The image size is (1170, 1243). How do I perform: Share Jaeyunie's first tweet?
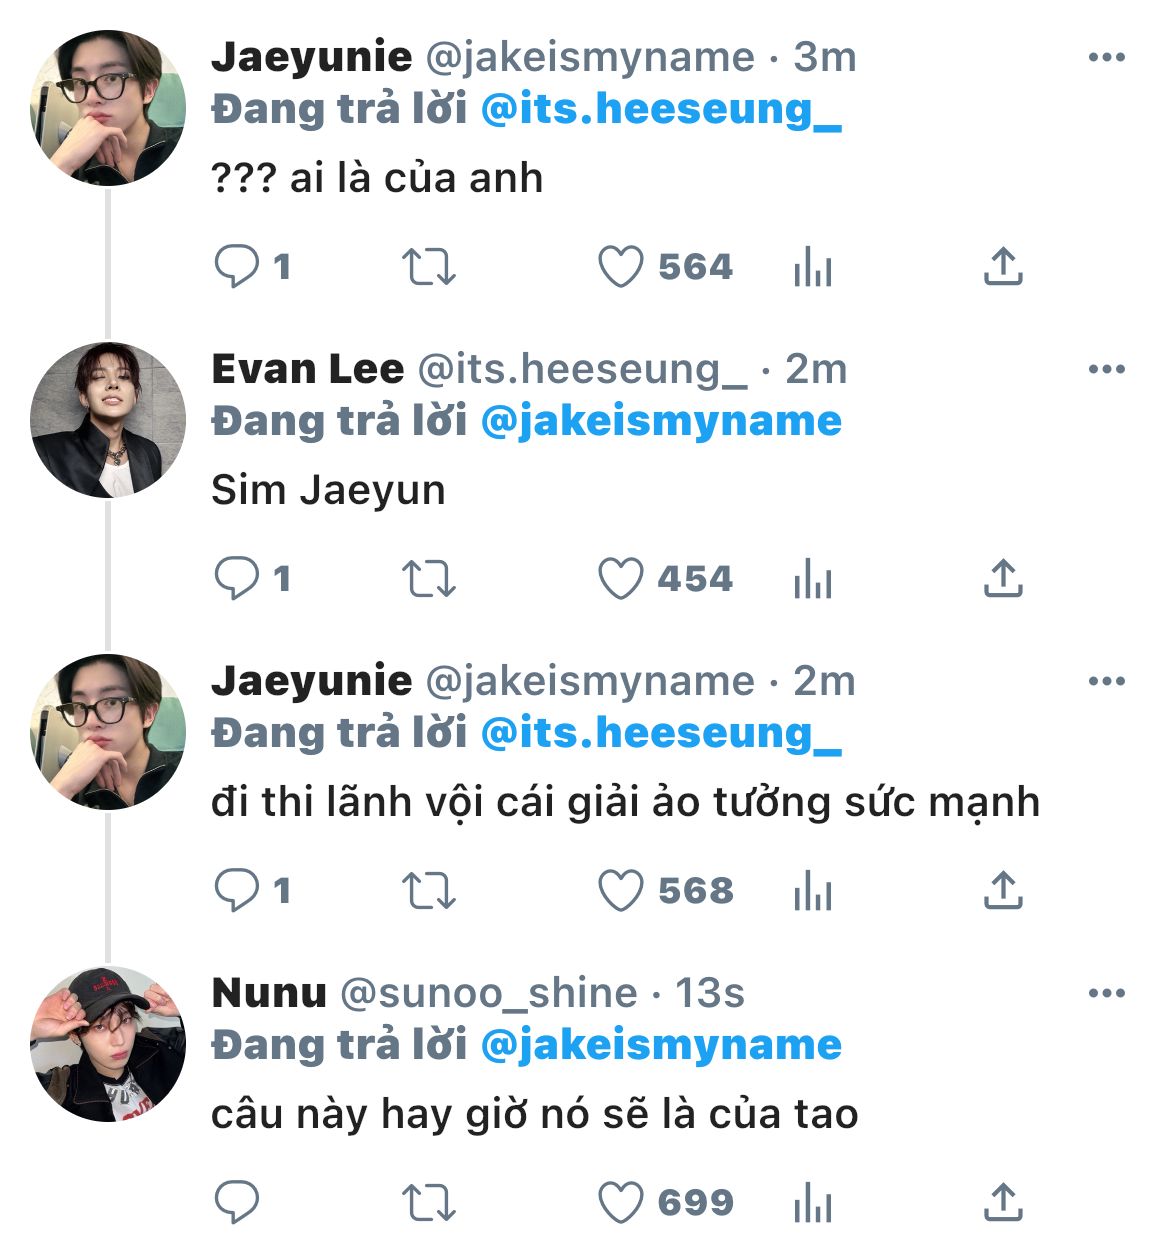[1003, 267]
